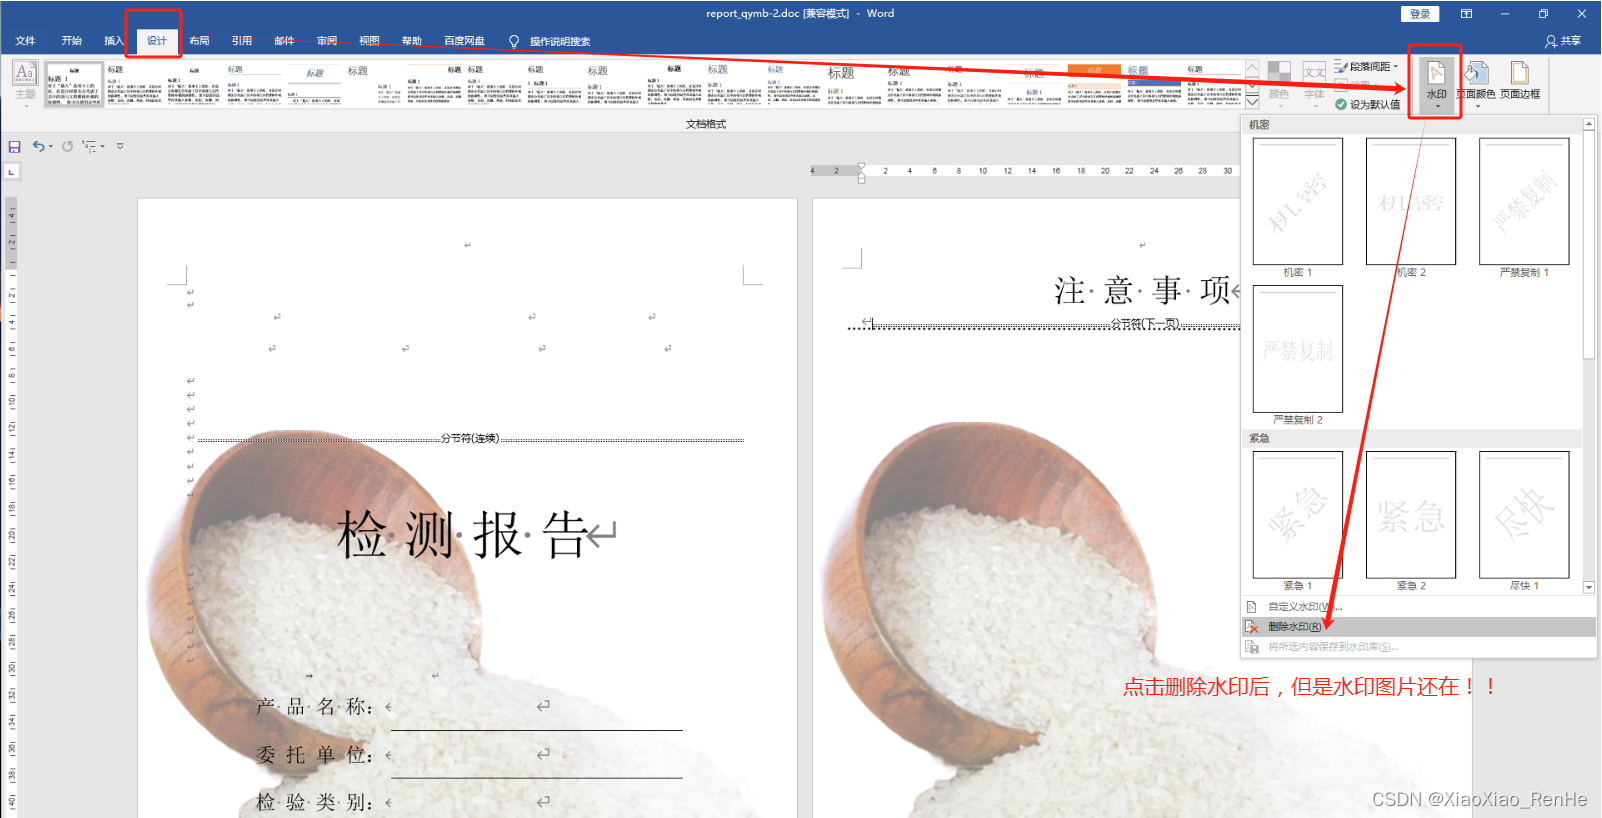Select the 尽快 1 watermark thumbnail
Image resolution: width=1602 pixels, height=818 pixels.
[x=1524, y=515]
